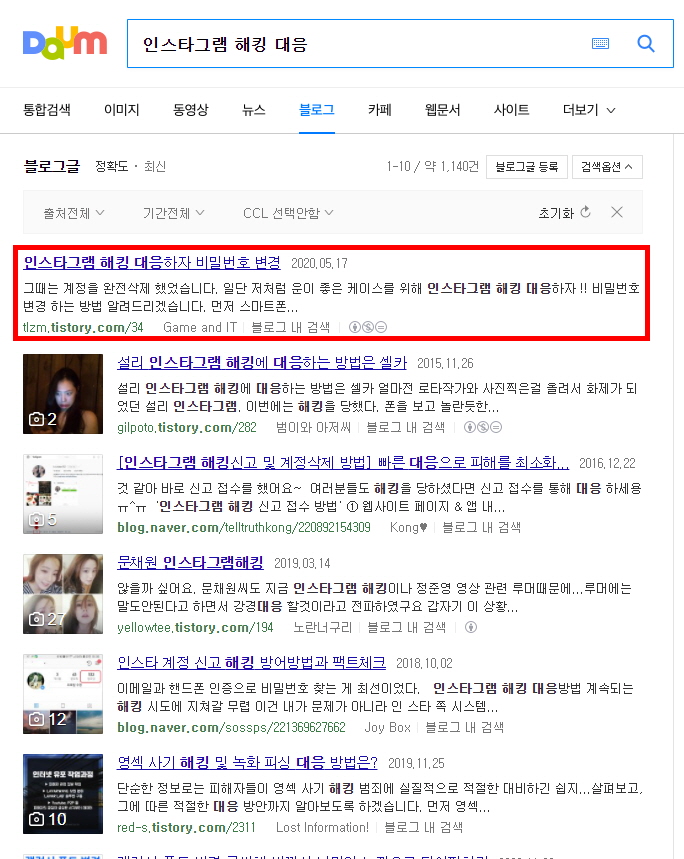Switch to 동영상 tab
684x859 pixels.
pos(191,110)
